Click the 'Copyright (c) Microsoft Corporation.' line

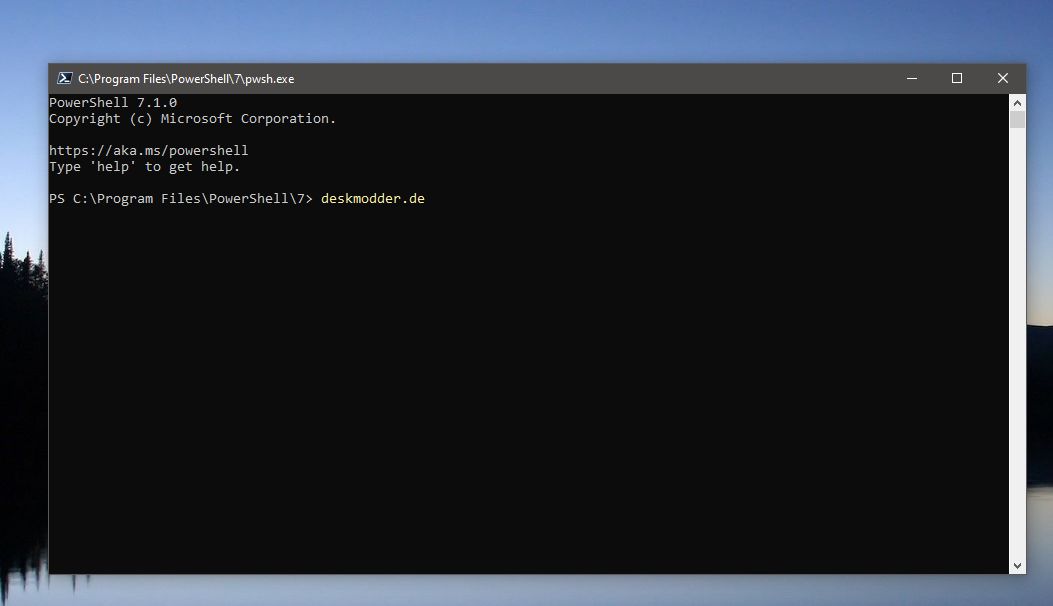pos(192,119)
